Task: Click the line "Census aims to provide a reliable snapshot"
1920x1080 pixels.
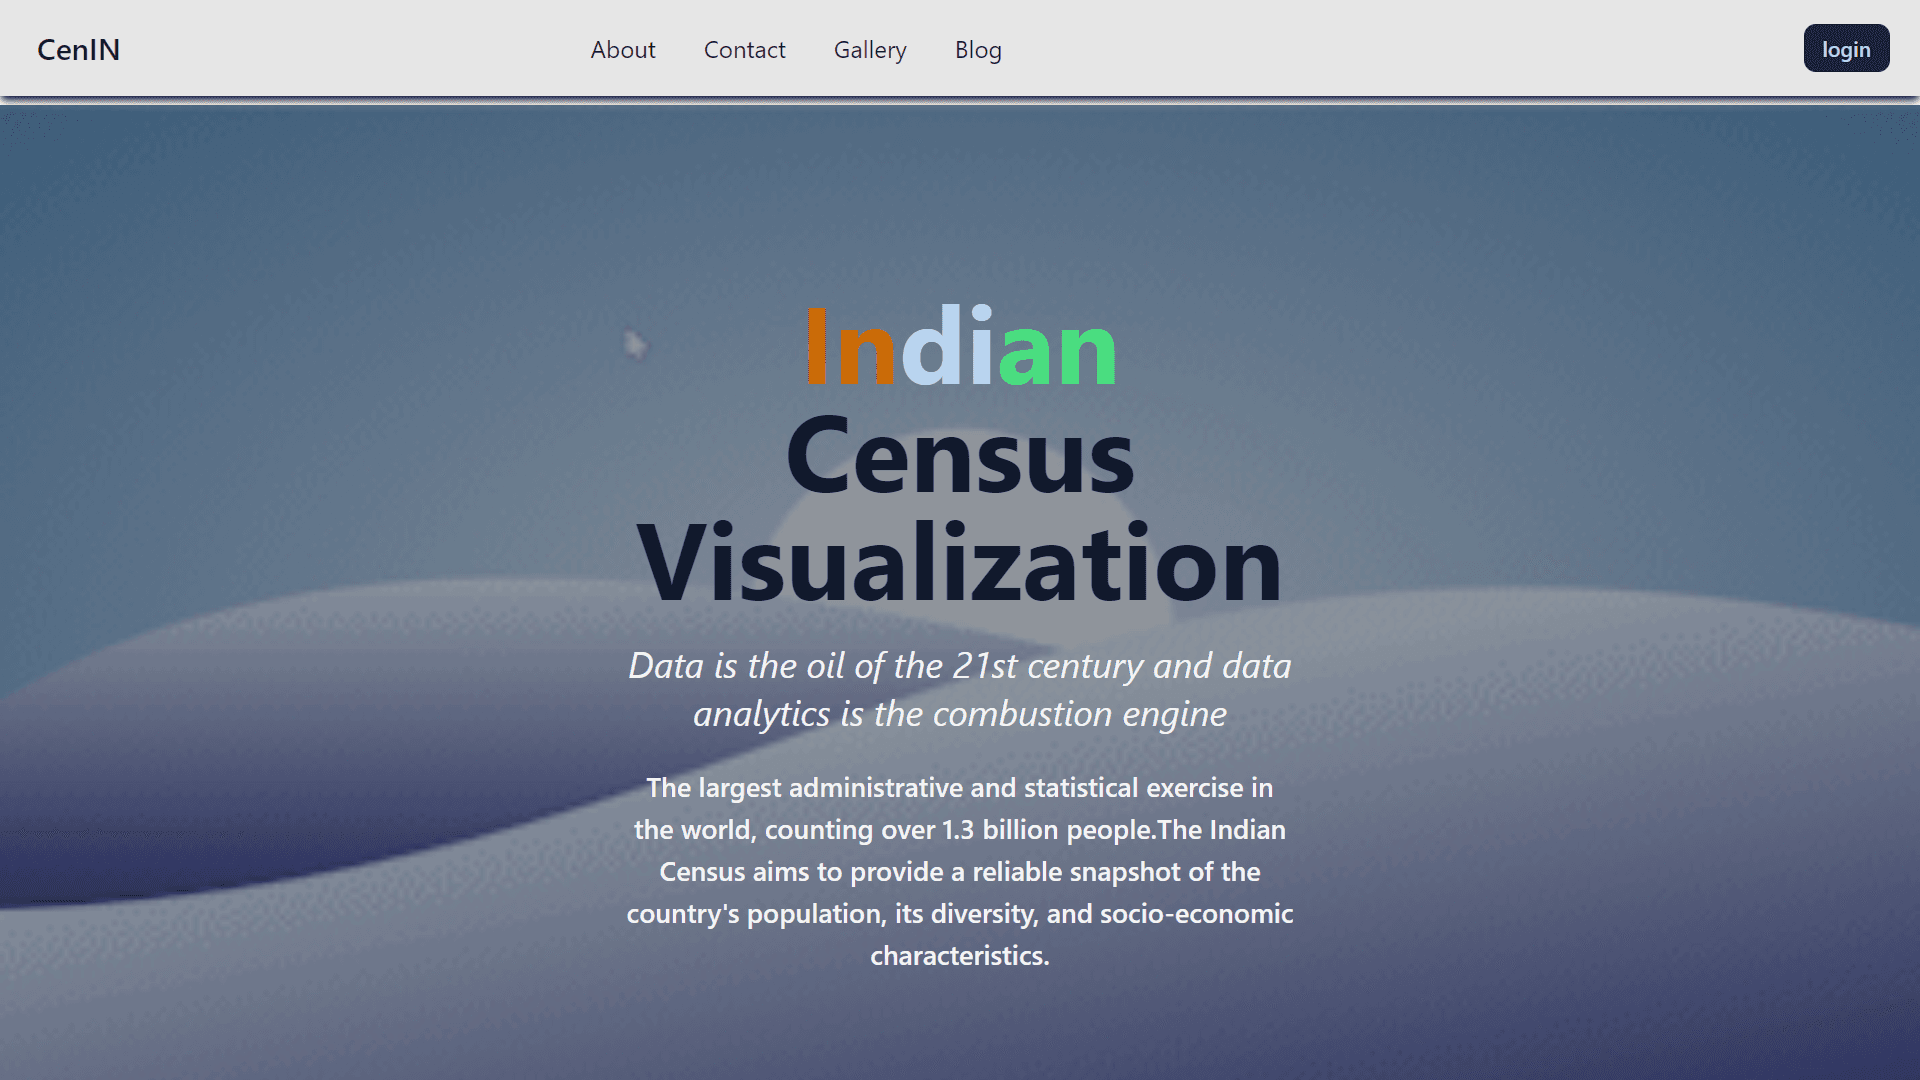Action: 960,872
